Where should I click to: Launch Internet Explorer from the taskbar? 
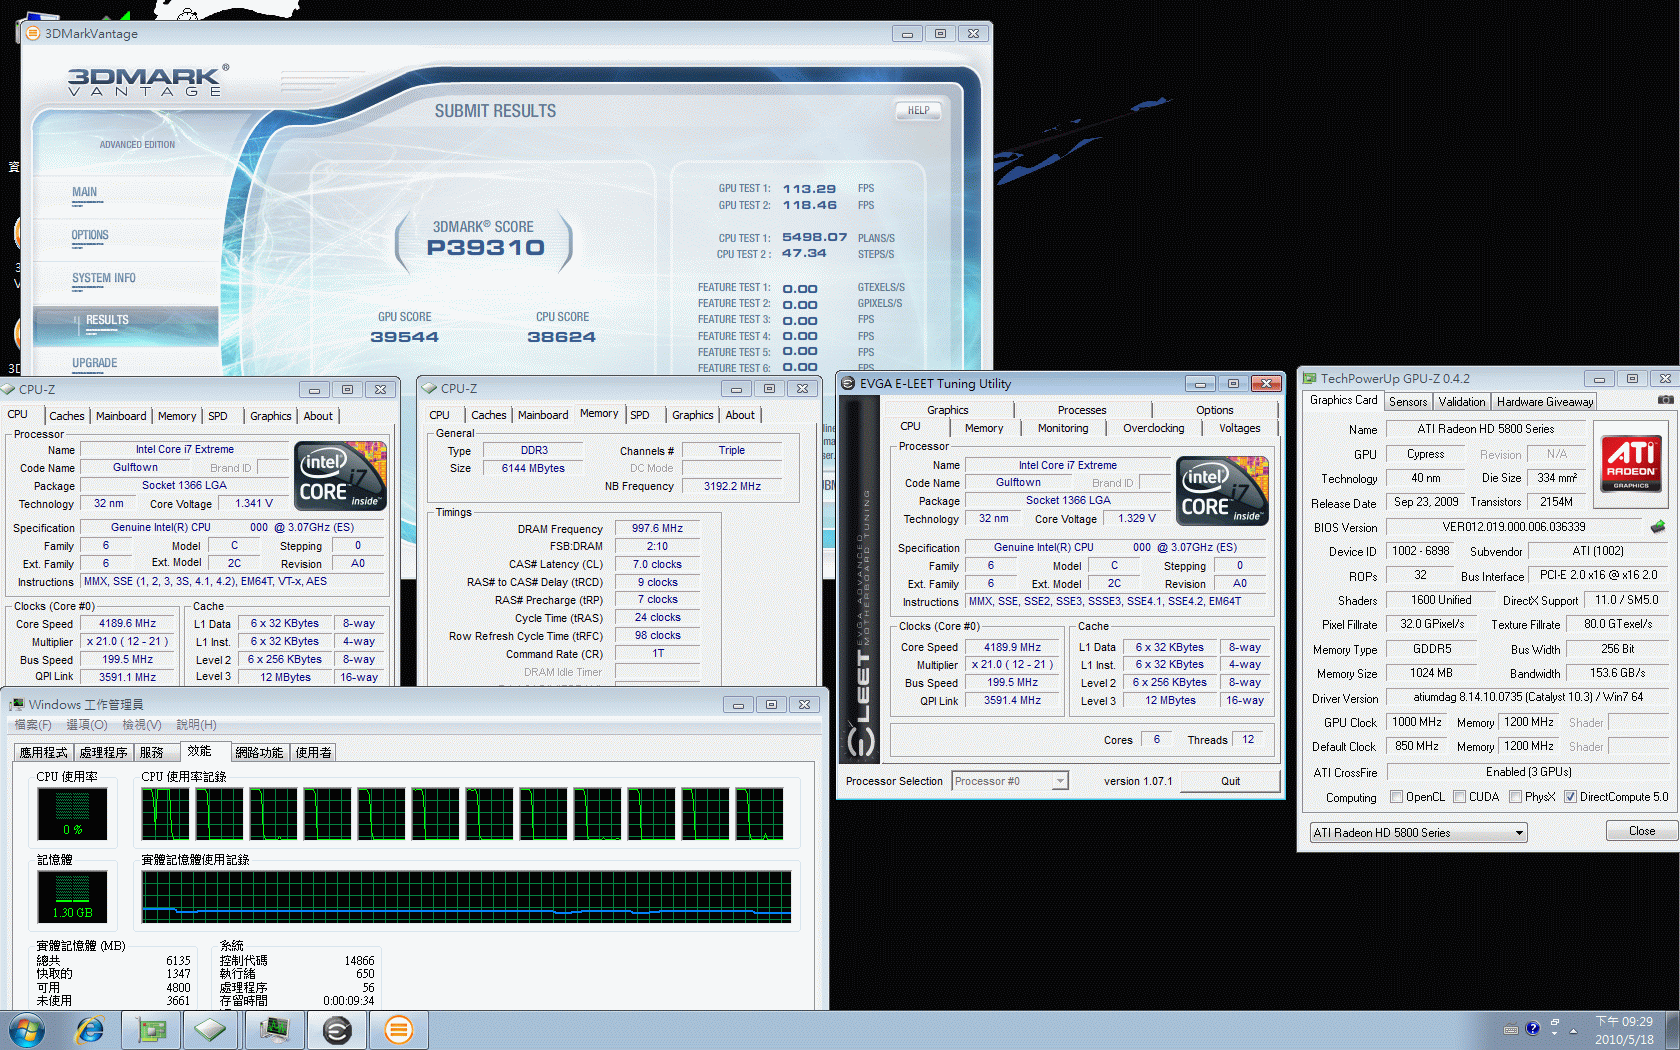[90, 1030]
